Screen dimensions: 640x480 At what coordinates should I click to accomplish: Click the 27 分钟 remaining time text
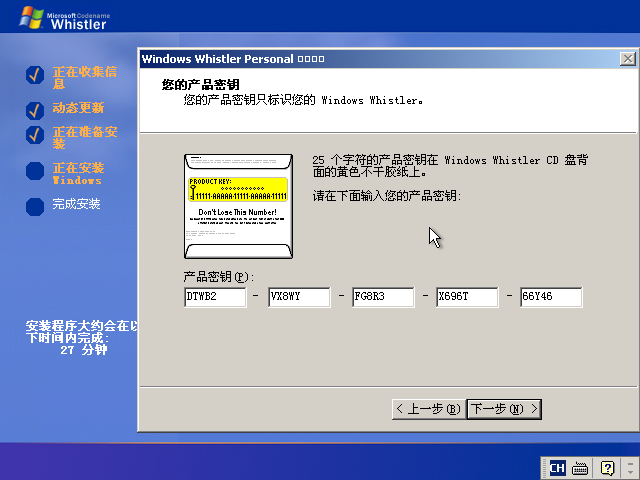[84, 350]
